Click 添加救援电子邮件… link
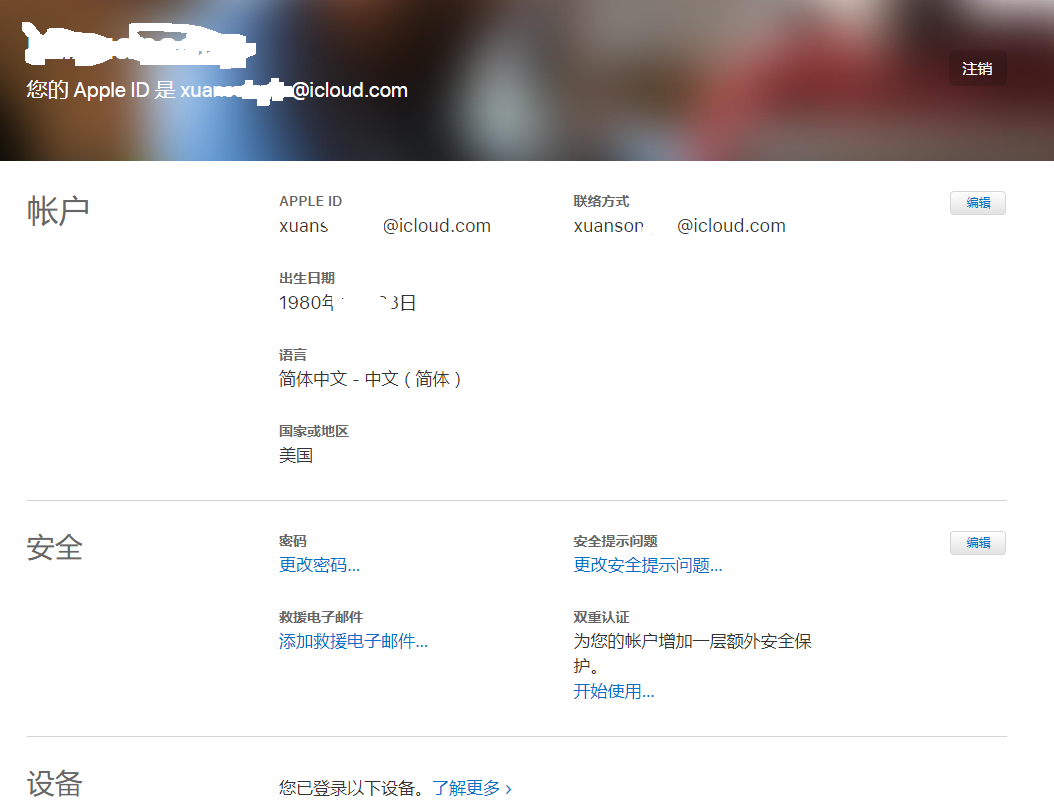 [354, 642]
